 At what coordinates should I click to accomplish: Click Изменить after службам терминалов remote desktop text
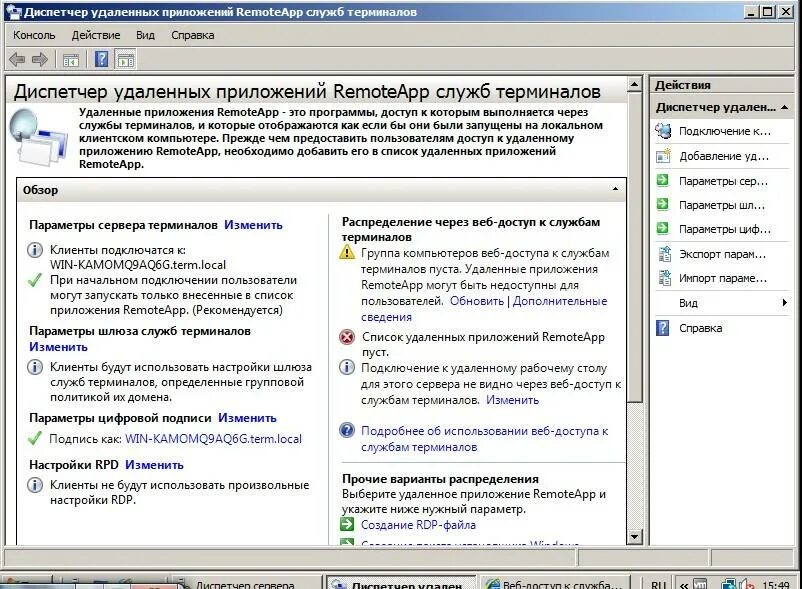[x=513, y=400]
